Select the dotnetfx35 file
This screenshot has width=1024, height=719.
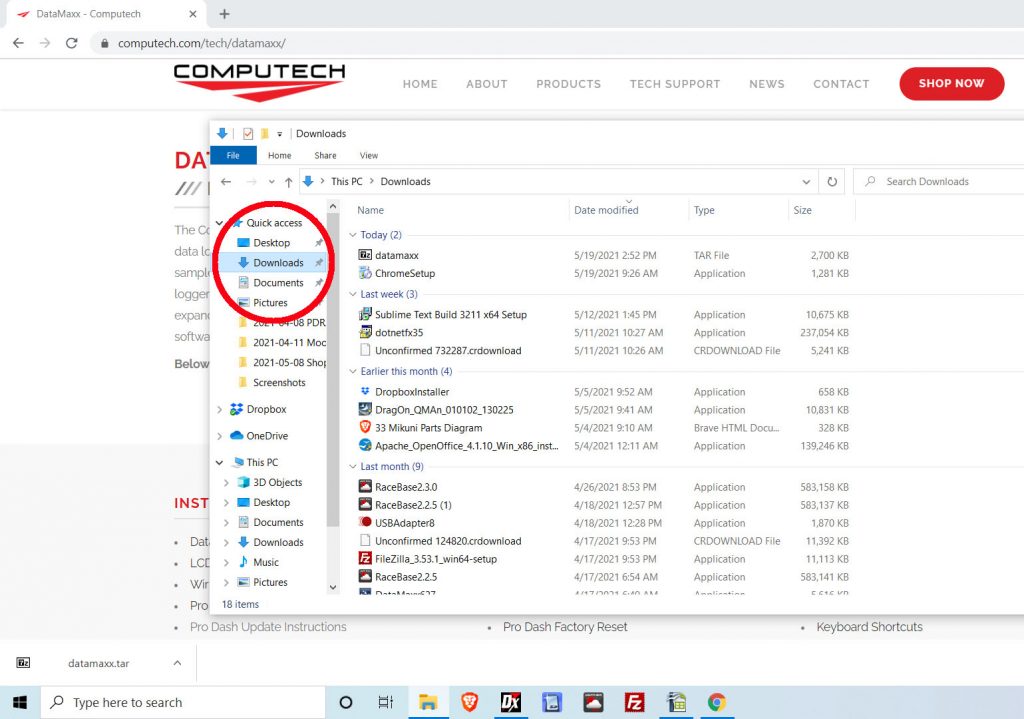[399, 332]
